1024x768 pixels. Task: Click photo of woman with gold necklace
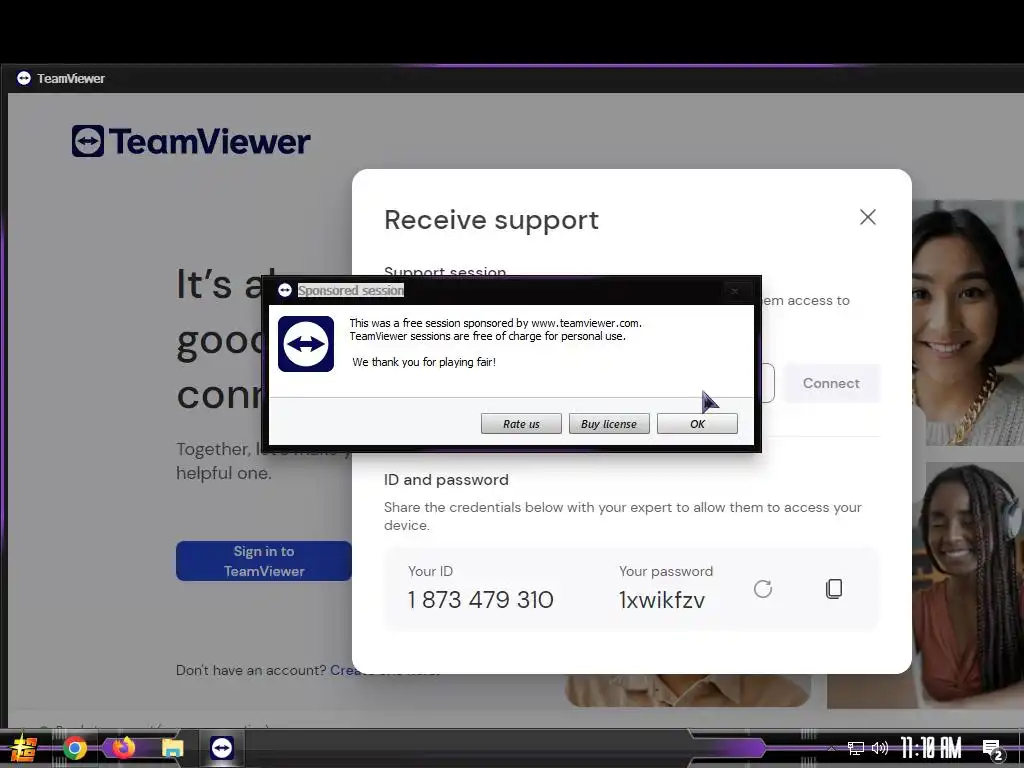coord(968,323)
